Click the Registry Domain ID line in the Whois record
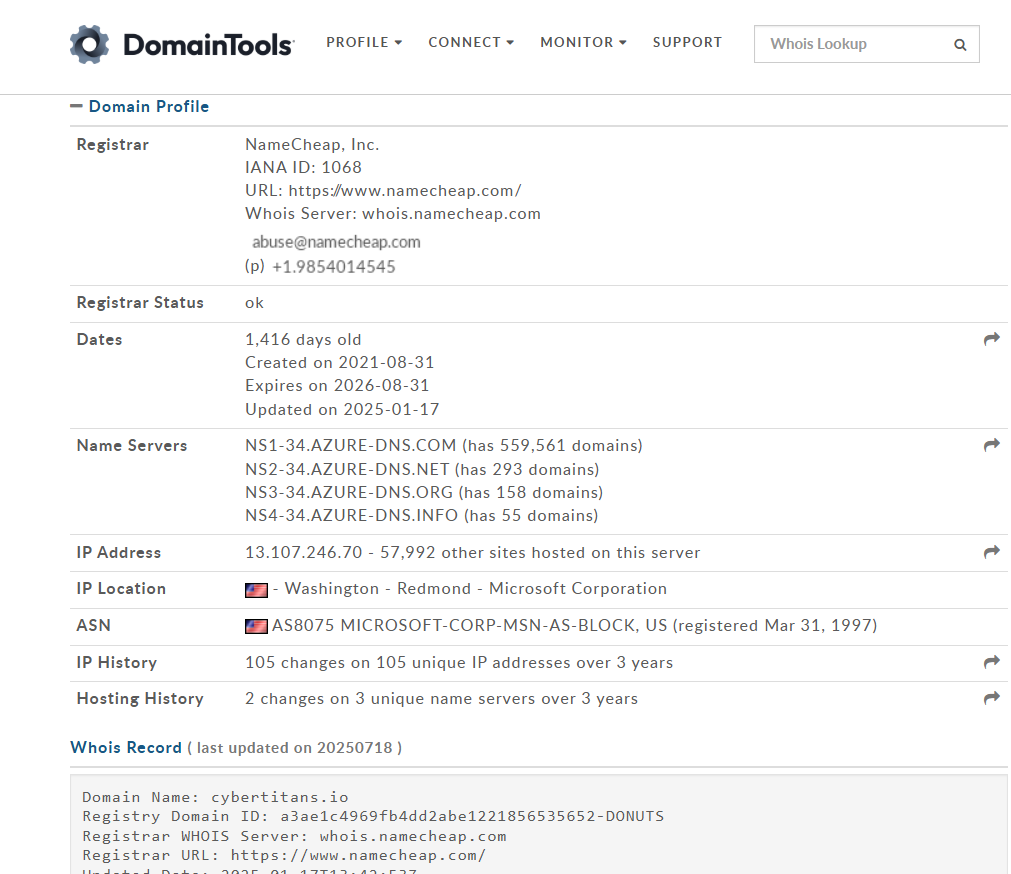The image size is (1011, 874). (373, 817)
